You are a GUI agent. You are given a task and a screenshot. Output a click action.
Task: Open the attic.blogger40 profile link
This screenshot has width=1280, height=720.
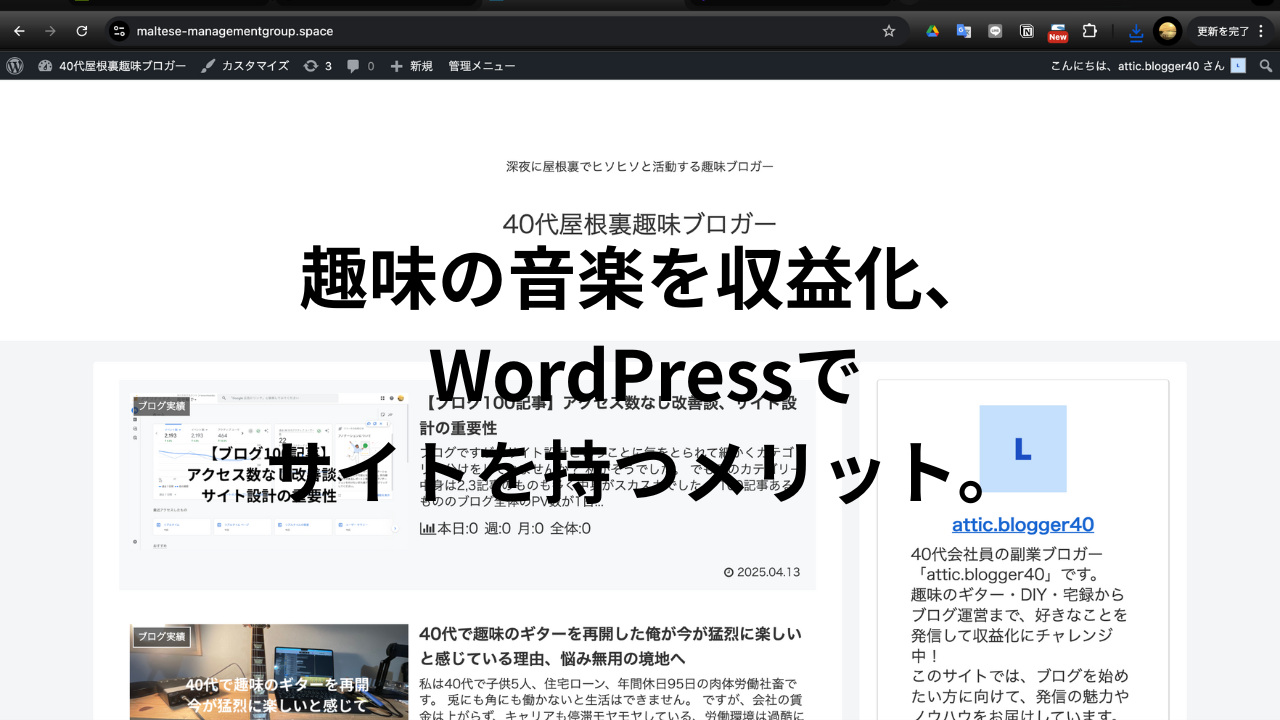[1023, 524]
